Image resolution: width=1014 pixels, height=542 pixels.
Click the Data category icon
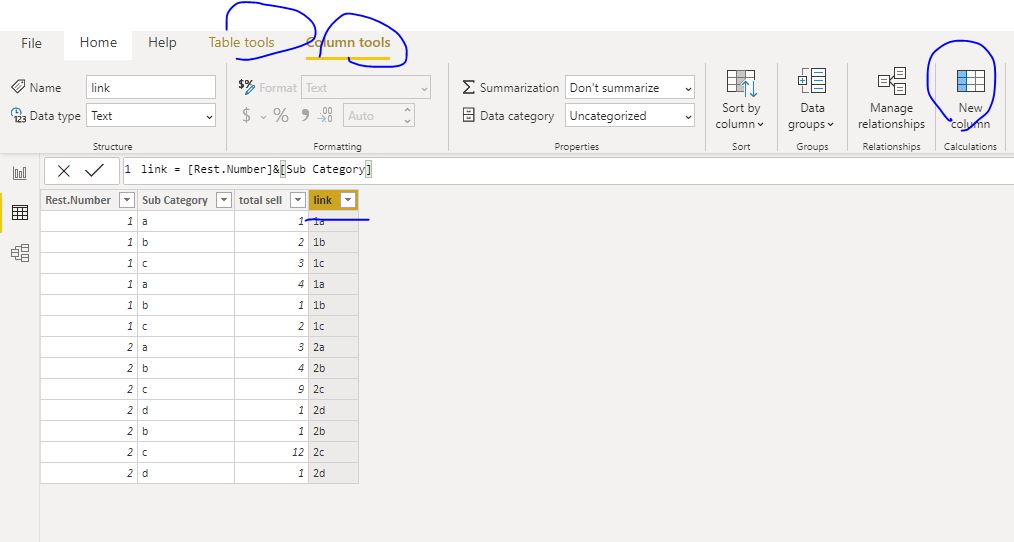click(468, 115)
